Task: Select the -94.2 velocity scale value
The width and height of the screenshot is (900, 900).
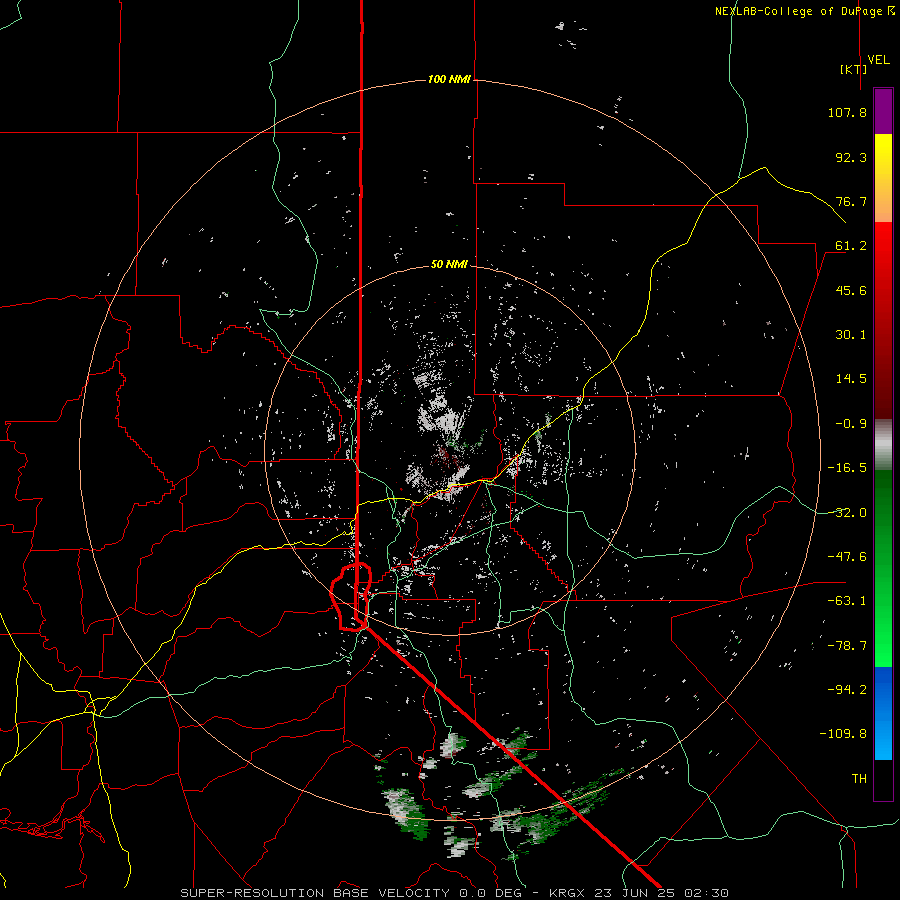Action: pos(847,689)
